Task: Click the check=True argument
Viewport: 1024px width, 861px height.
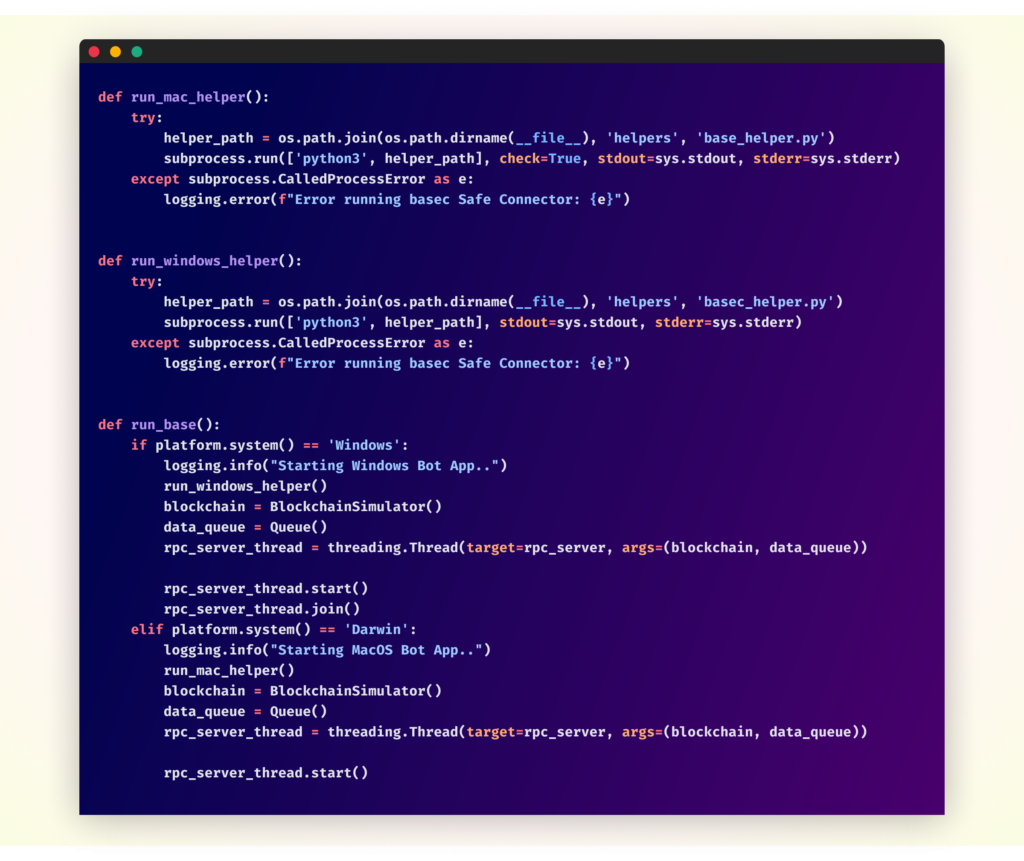Action: 540,159
